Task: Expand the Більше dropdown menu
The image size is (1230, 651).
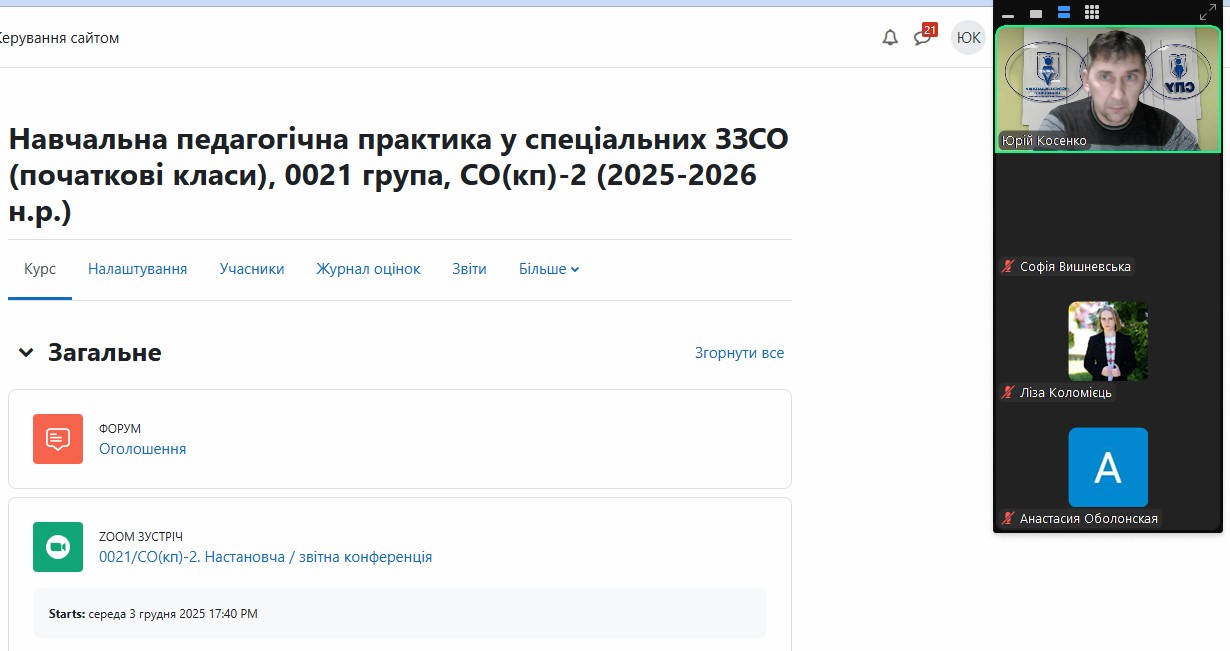Action: [x=549, y=269]
